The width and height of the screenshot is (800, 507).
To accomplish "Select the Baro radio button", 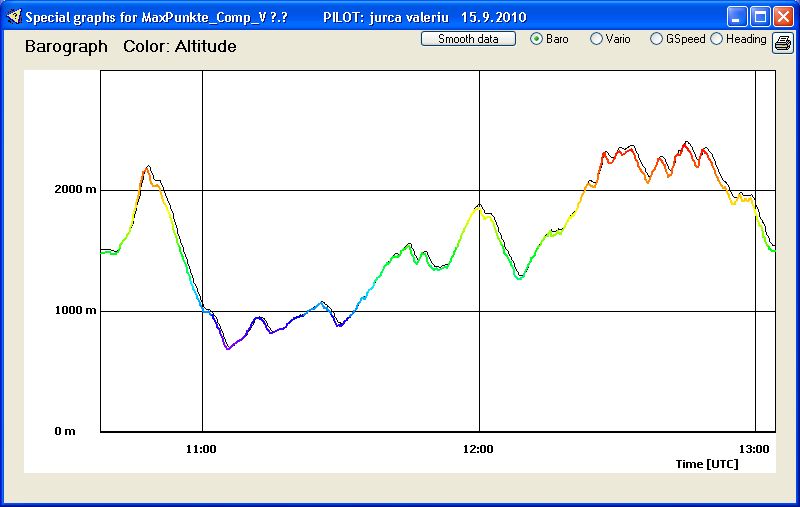I will [x=537, y=39].
